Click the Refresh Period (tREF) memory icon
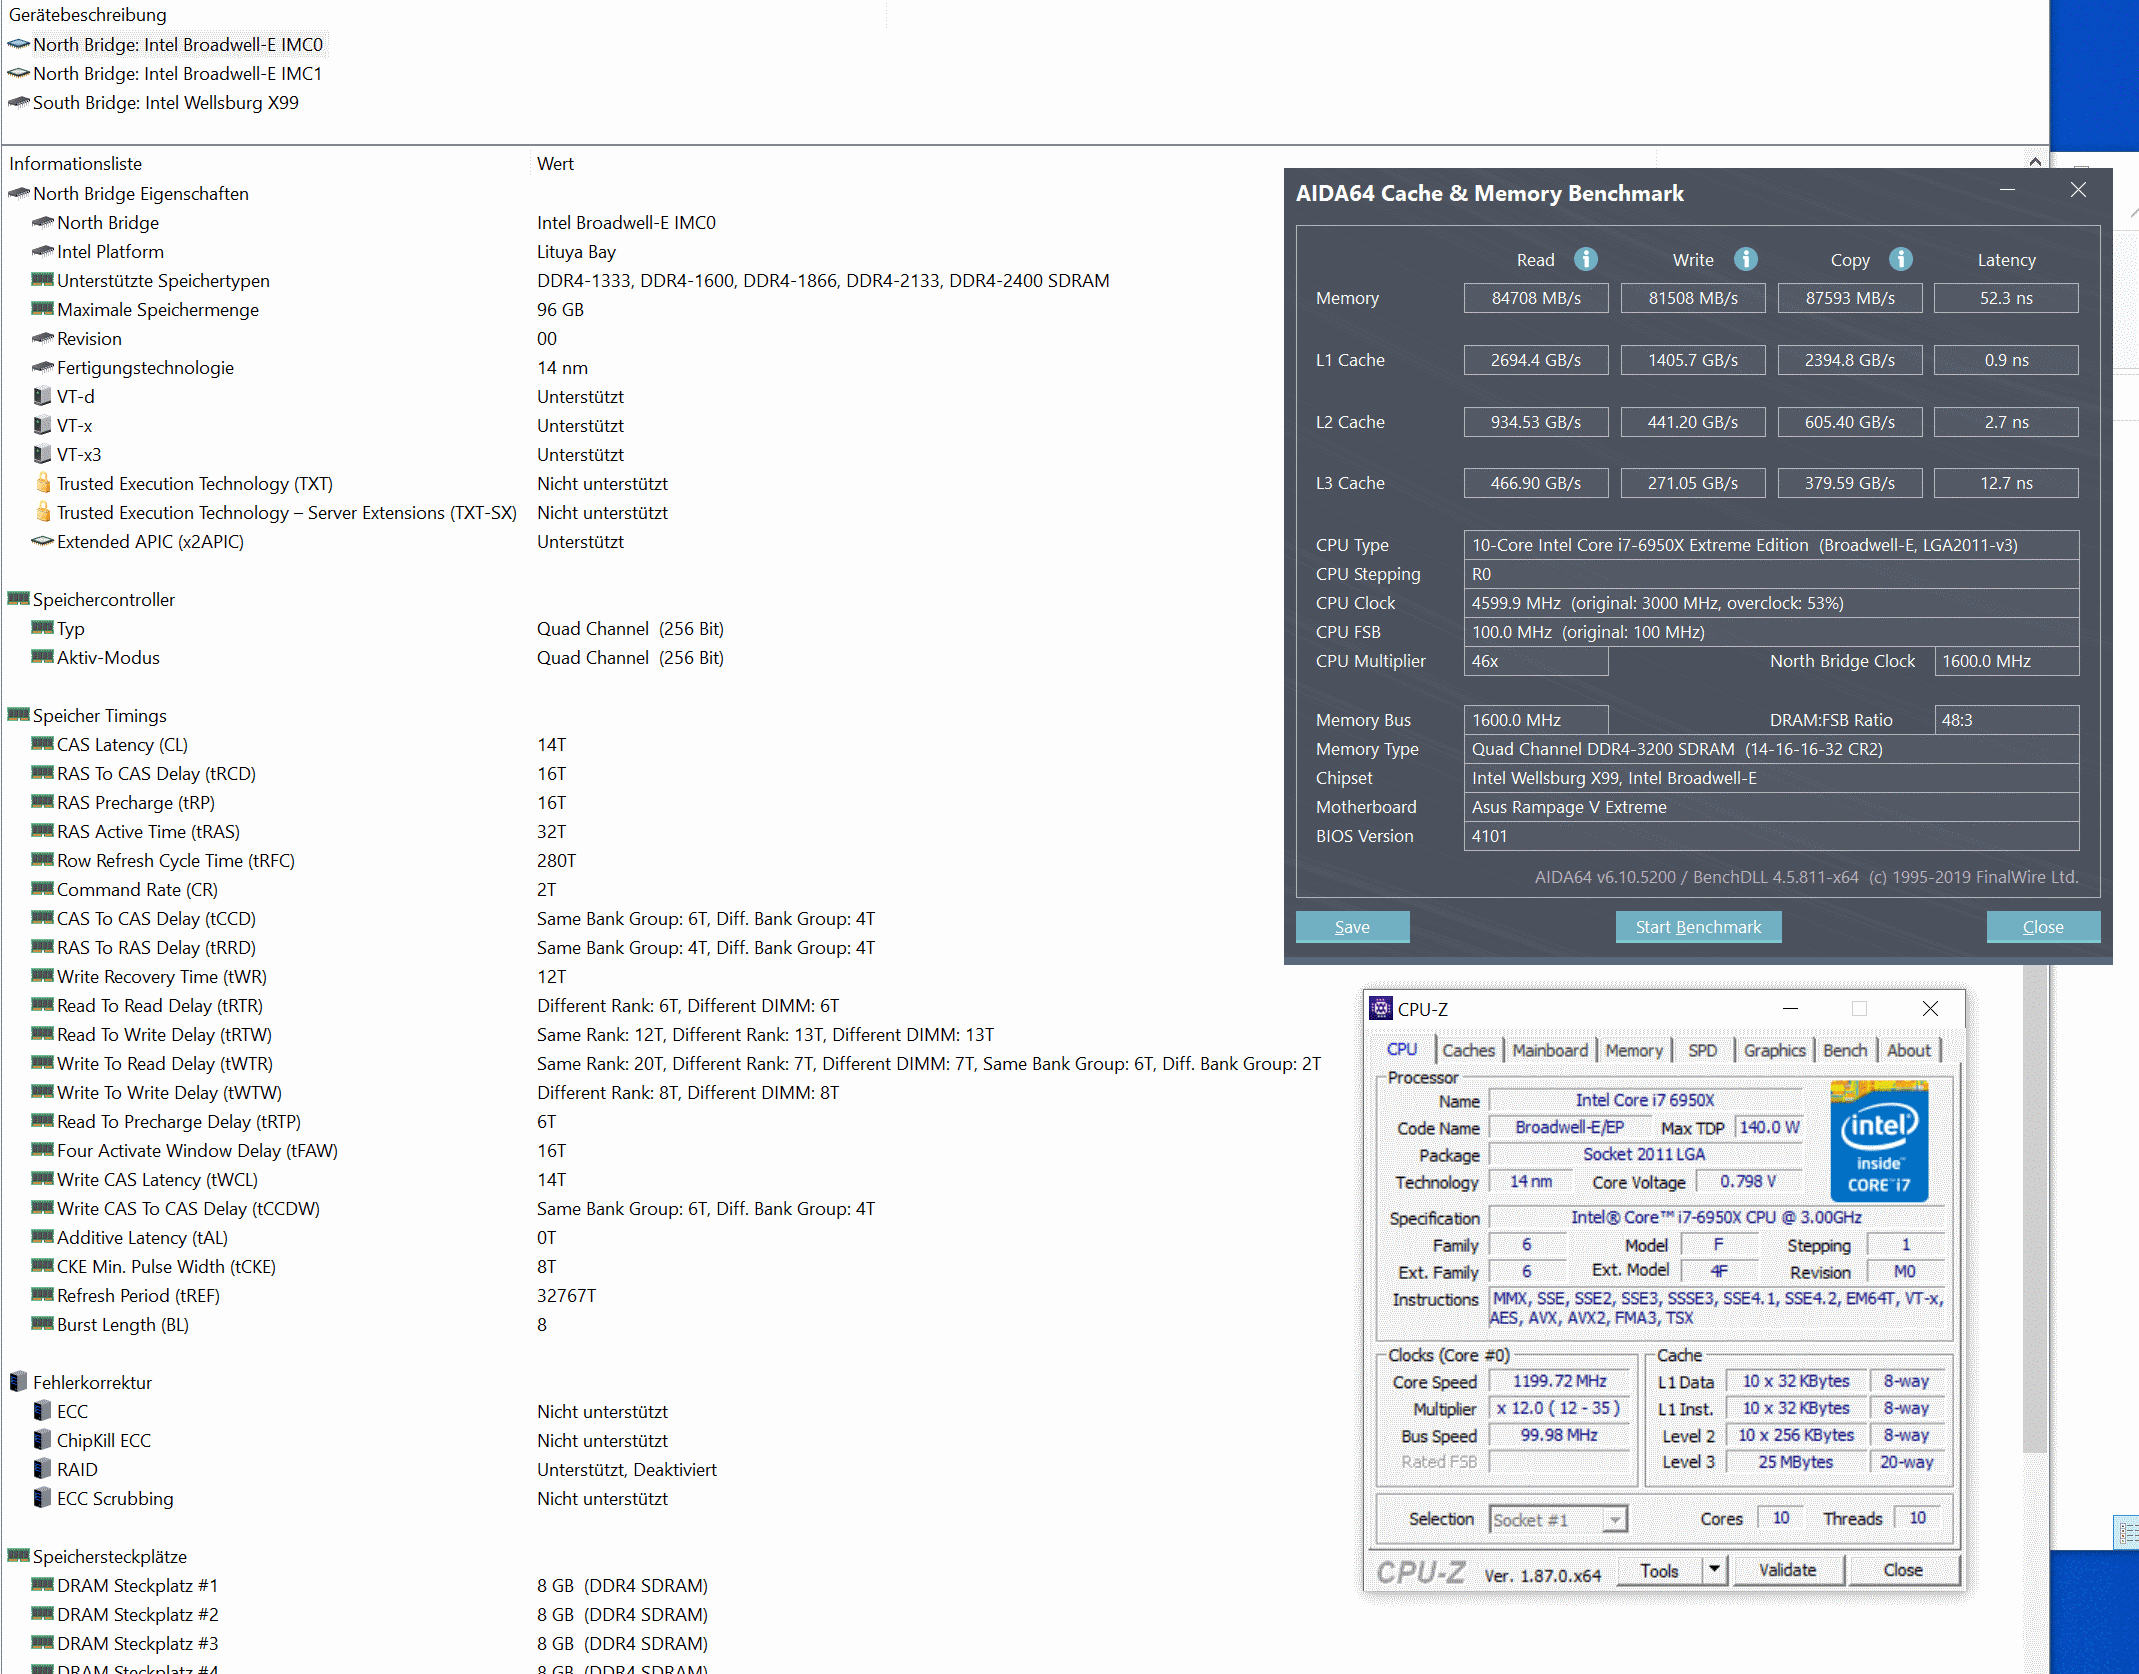This screenshot has height=1674, width=2139. pos(42,1296)
